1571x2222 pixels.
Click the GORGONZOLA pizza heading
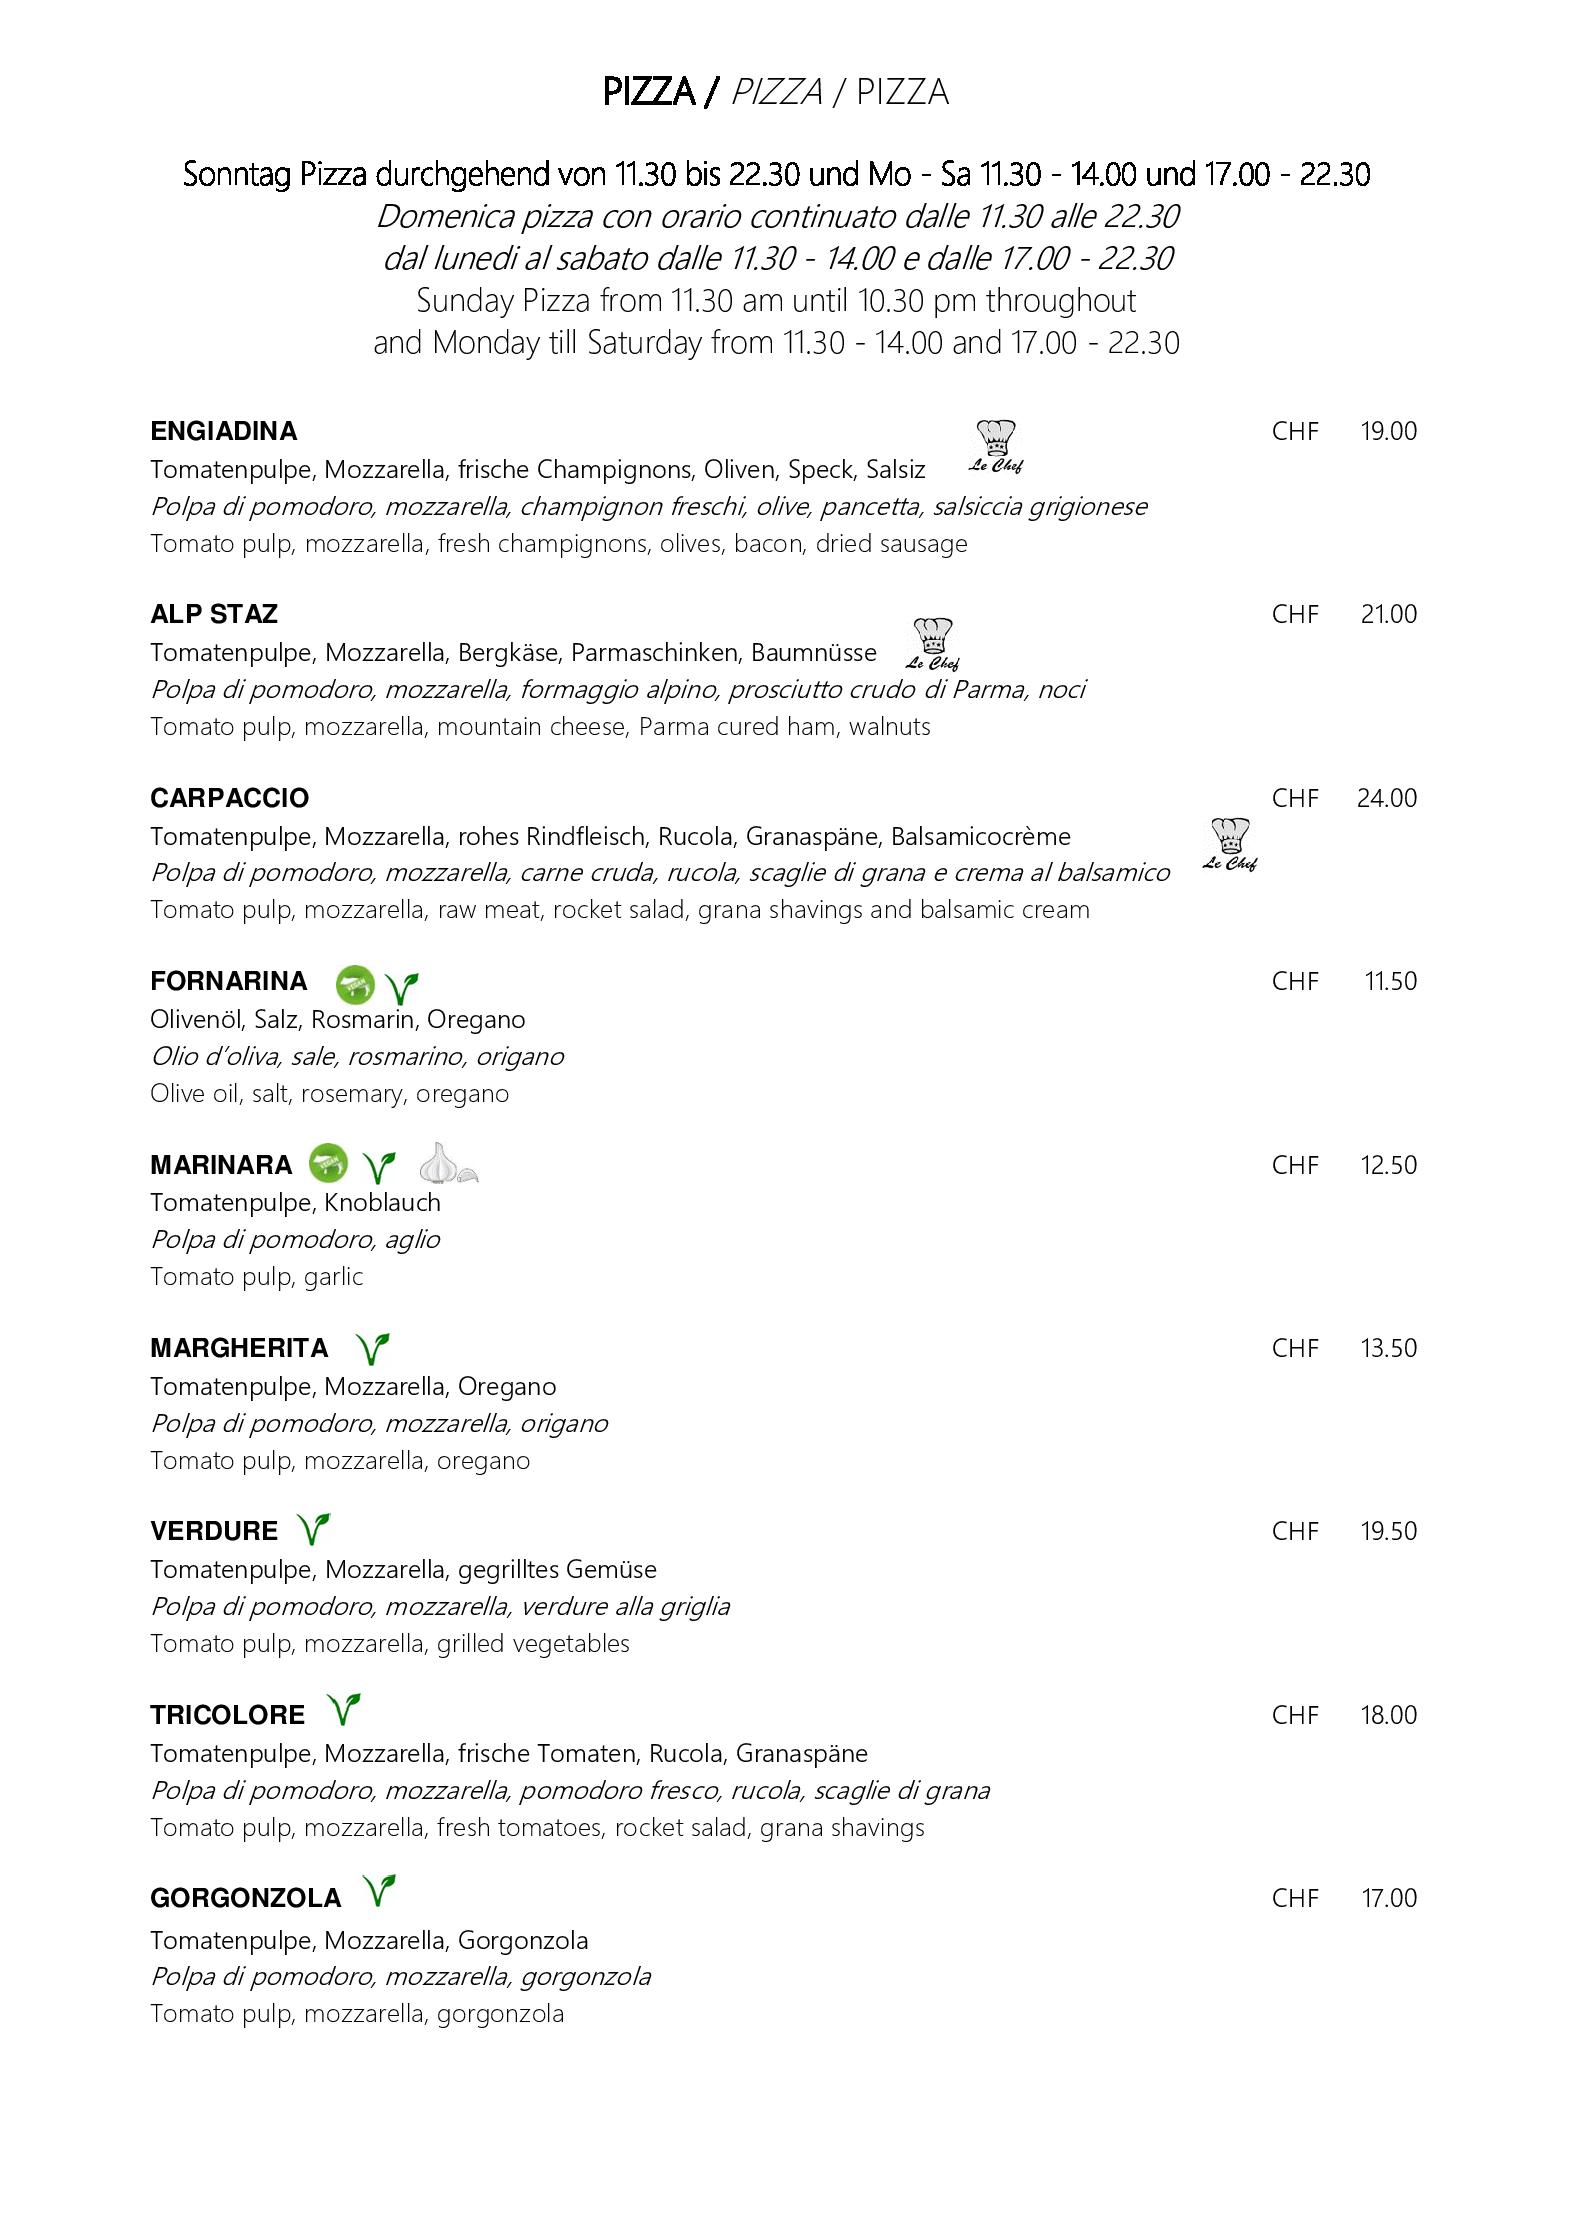click(246, 1898)
